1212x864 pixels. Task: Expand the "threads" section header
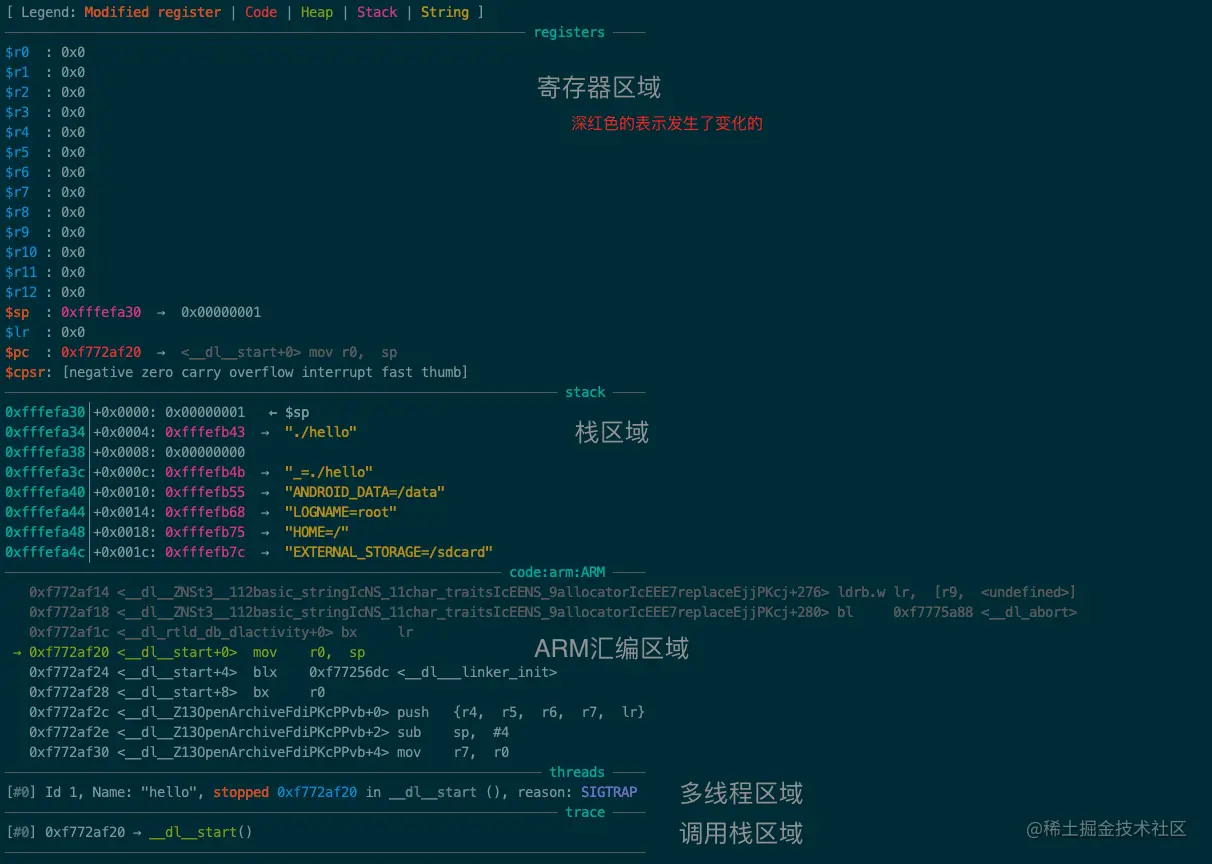tap(577, 771)
